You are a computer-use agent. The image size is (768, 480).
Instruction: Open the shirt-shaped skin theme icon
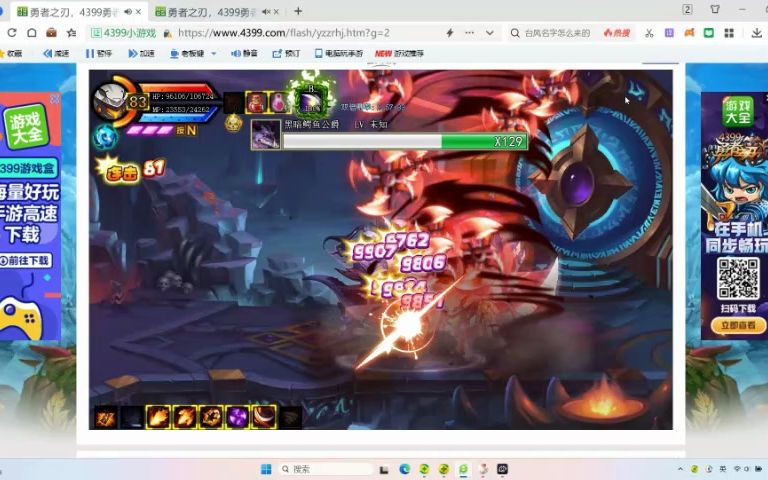[x=715, y=9]
